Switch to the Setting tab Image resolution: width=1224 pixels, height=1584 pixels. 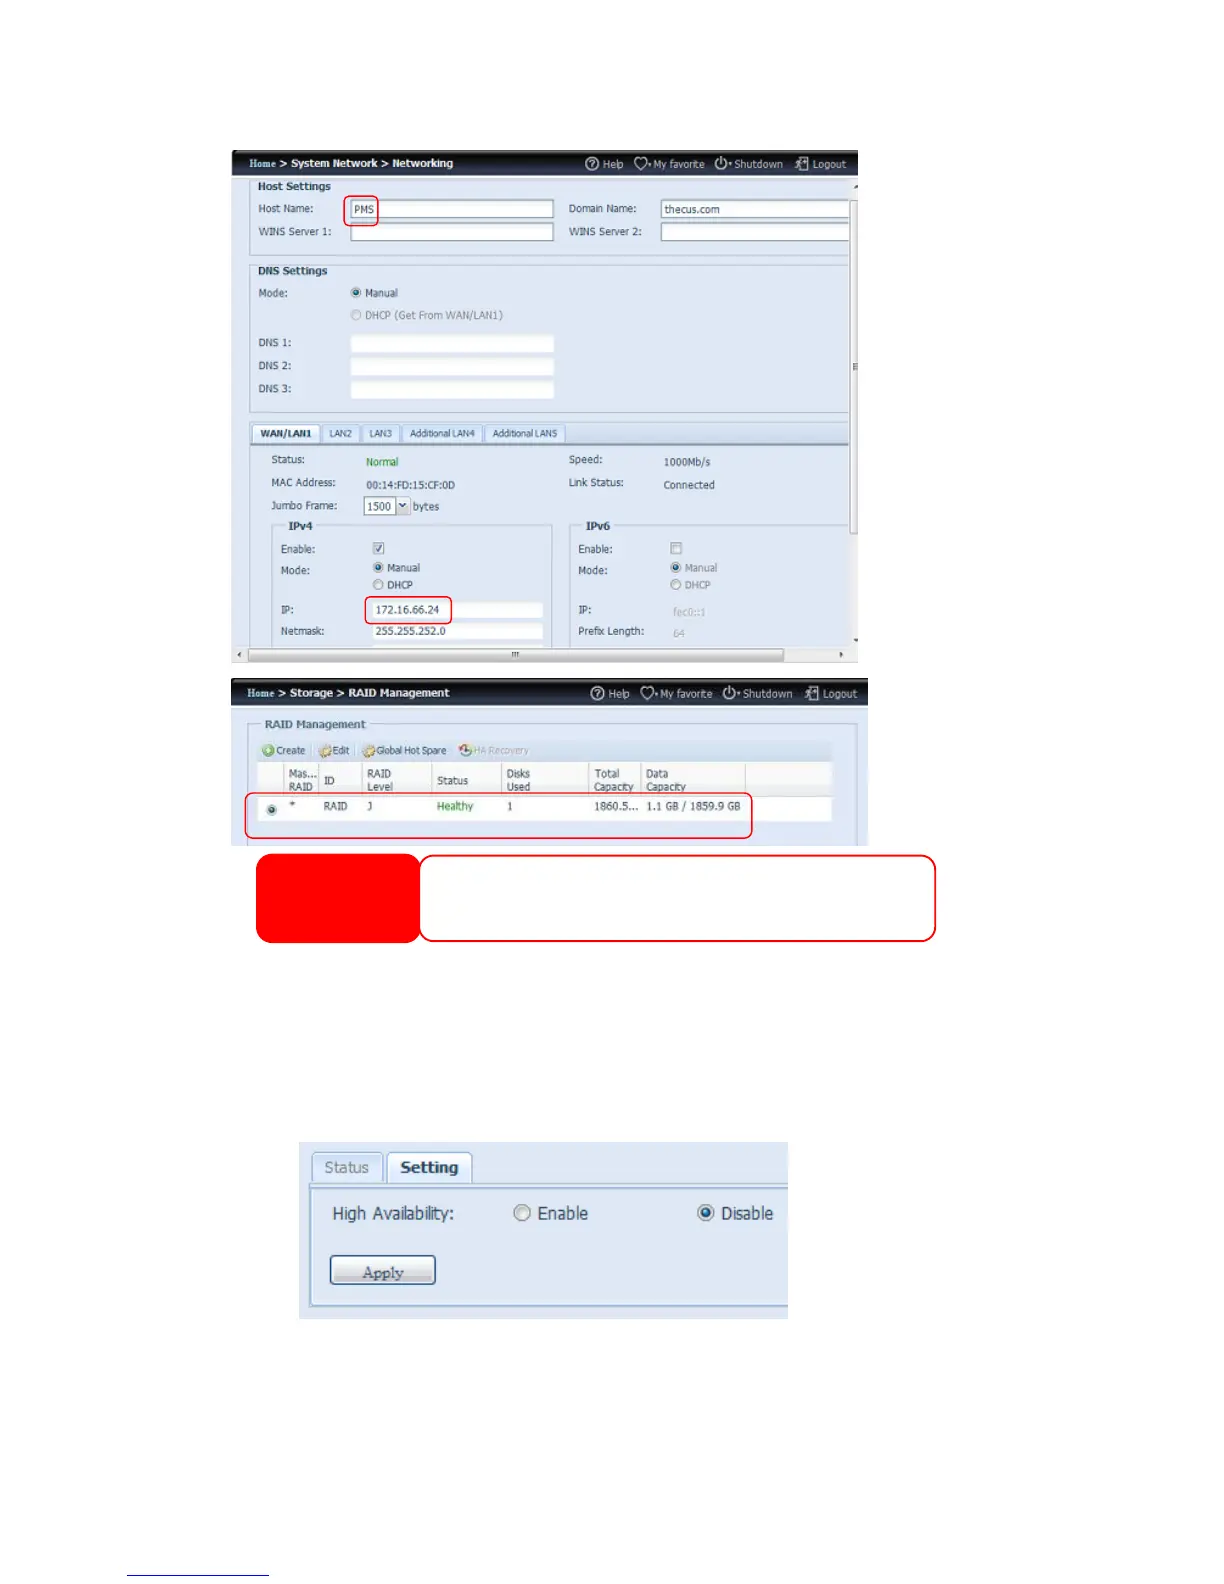429,1168
